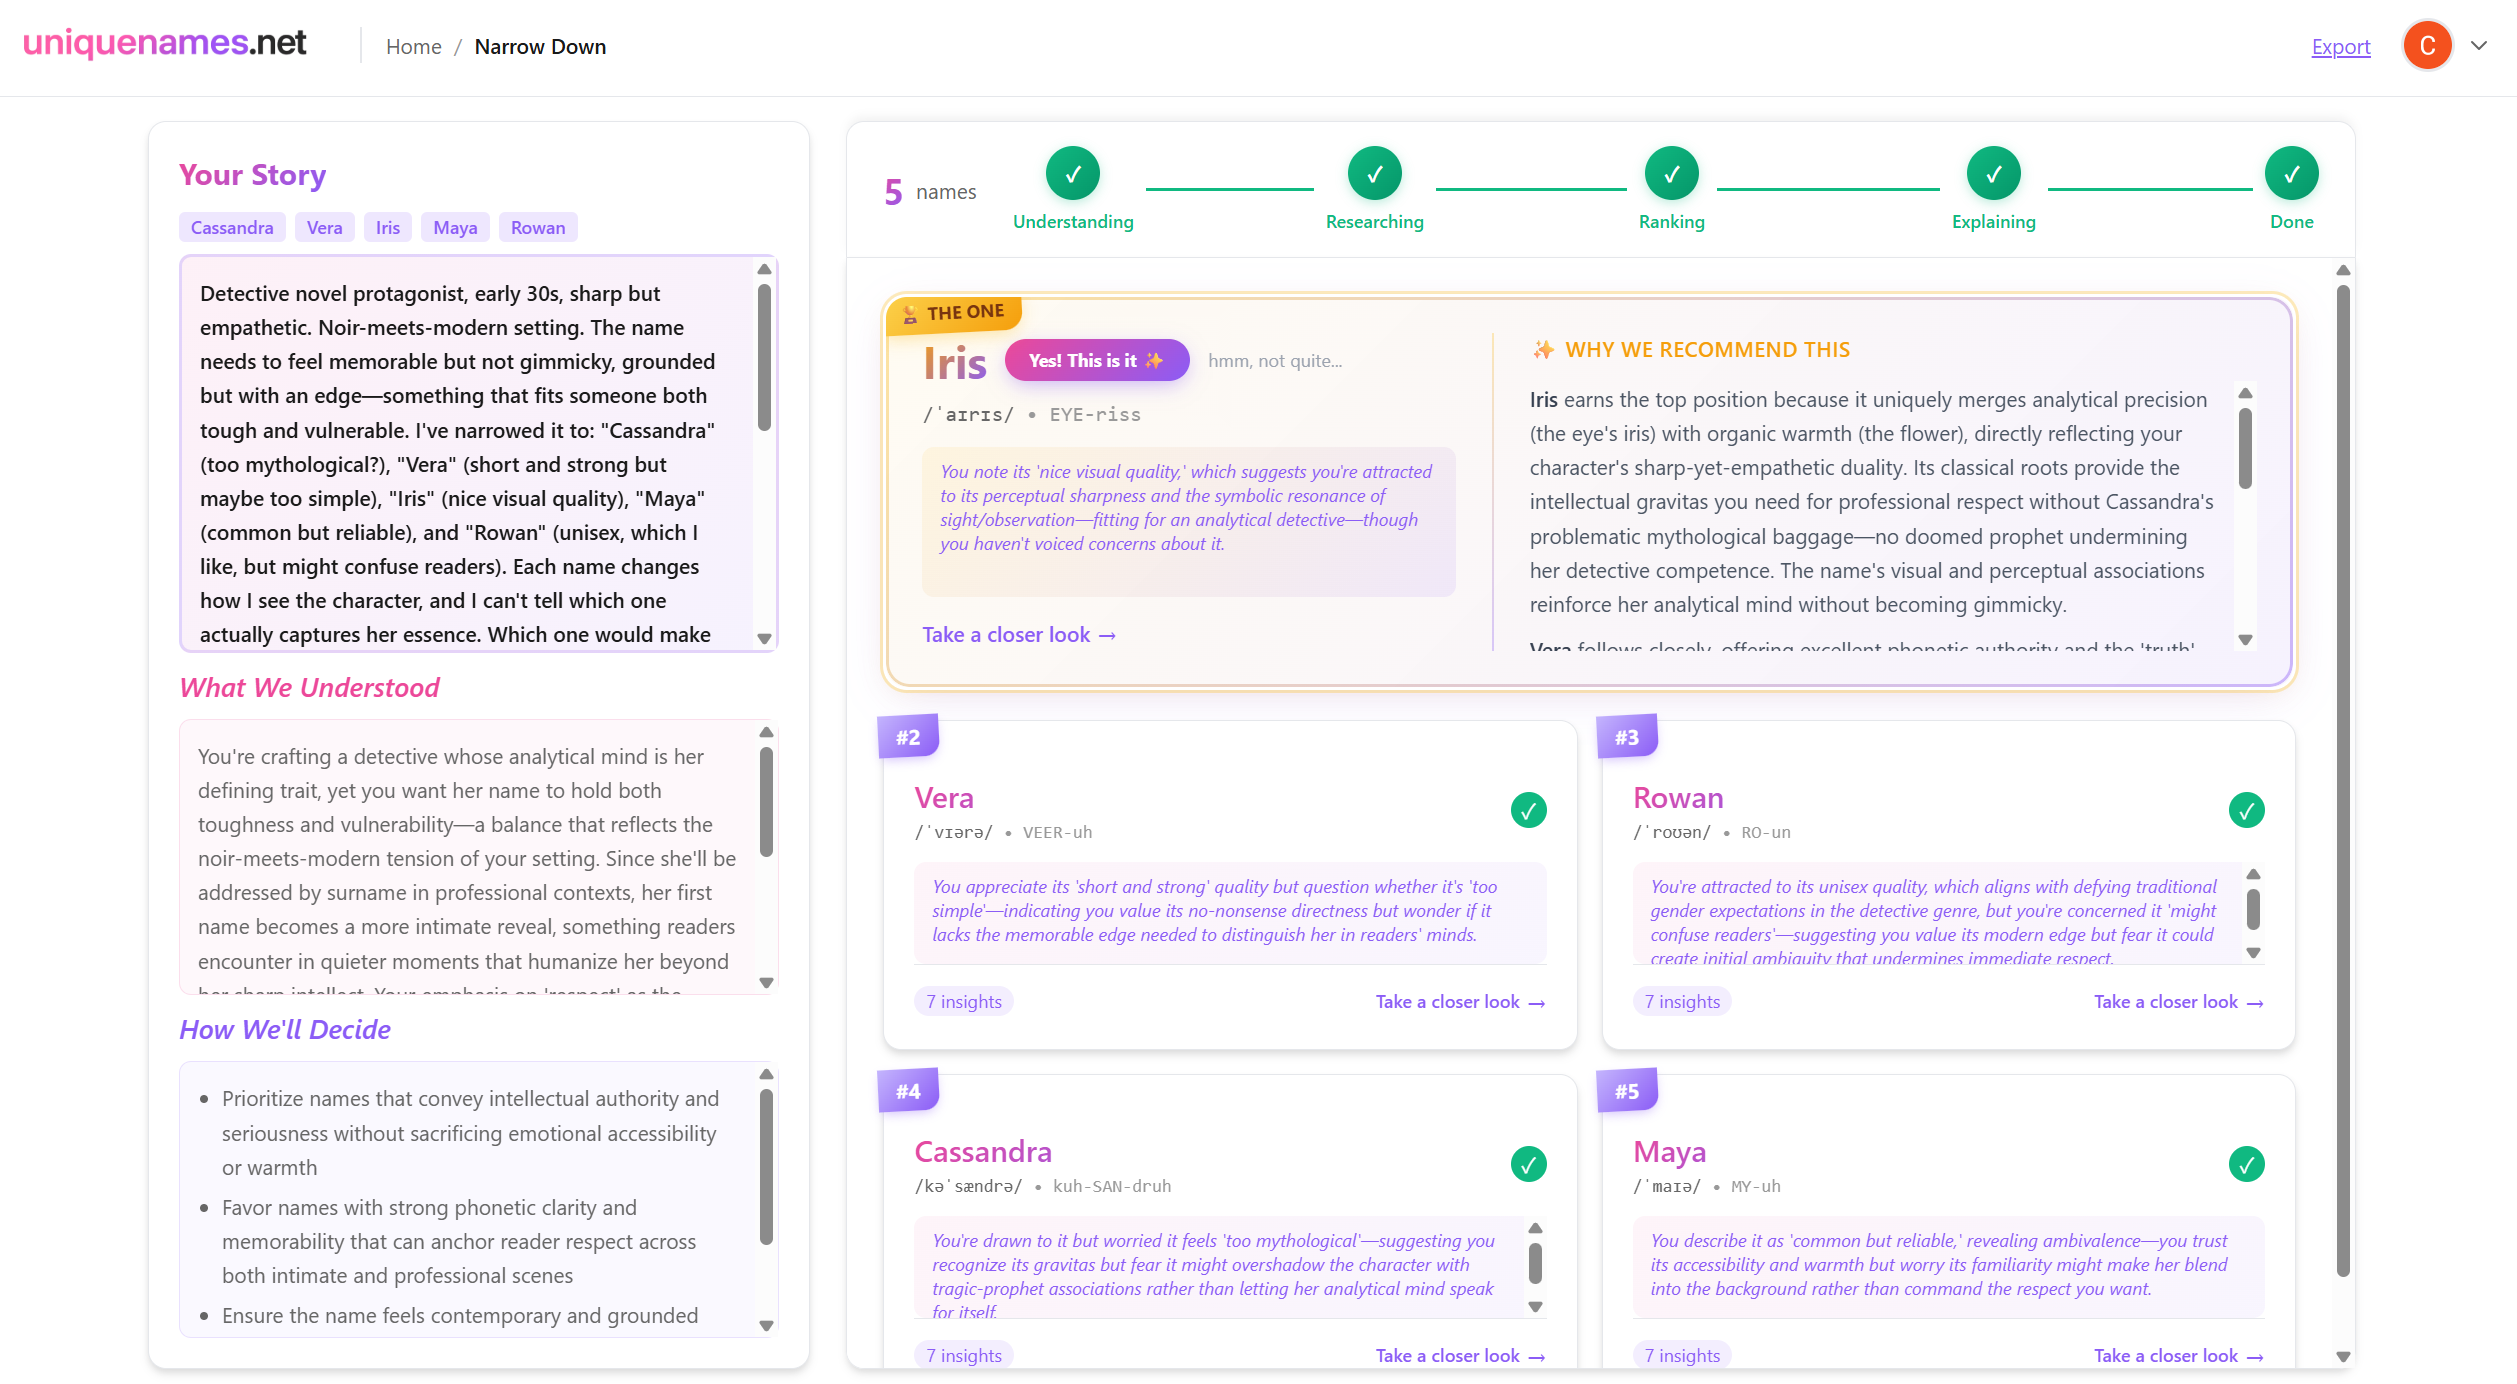2517x1384 pixels.
Task: Click the Understanding step checkmark icon
Action: tap(1072, 174)
